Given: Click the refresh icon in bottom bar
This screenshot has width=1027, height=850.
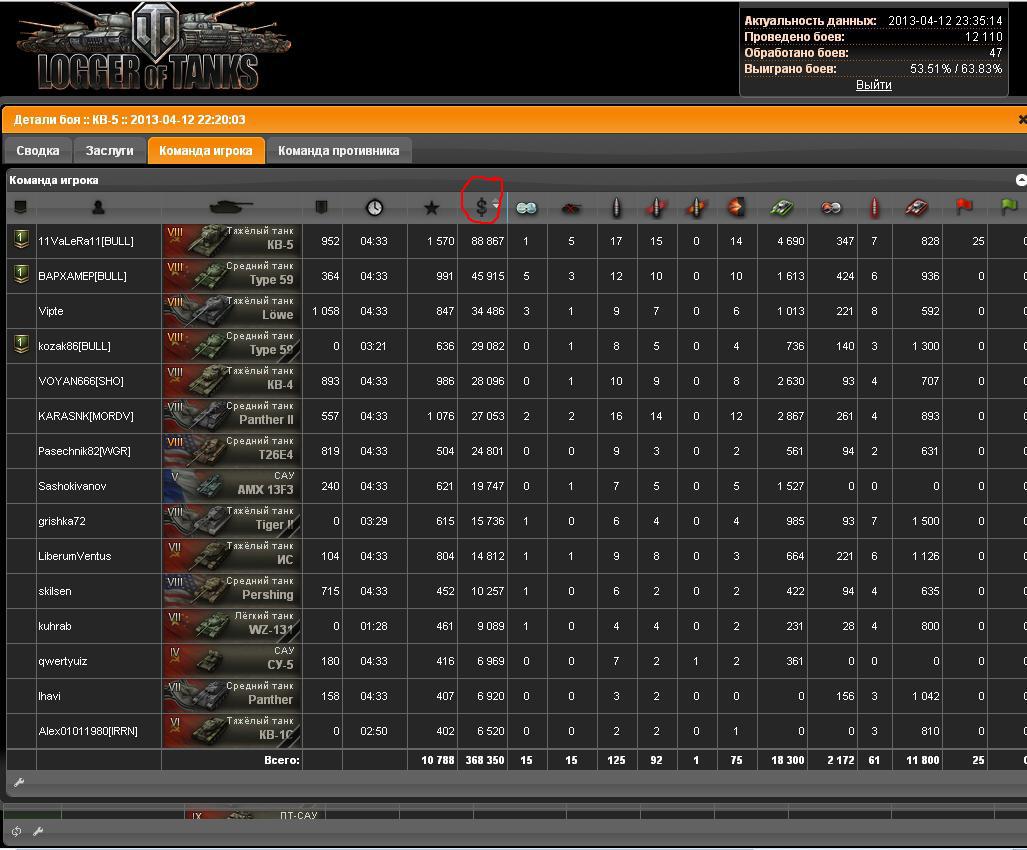Looking at the screenshot, I should [16, 831].
